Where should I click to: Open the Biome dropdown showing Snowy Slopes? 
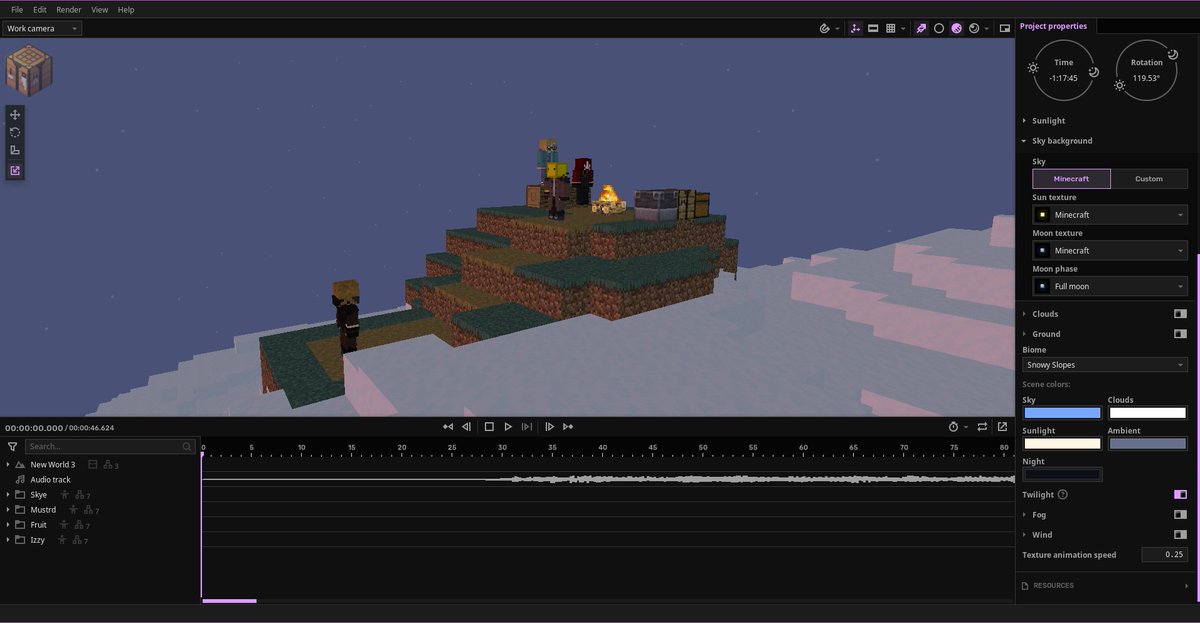click(1105, 365)
